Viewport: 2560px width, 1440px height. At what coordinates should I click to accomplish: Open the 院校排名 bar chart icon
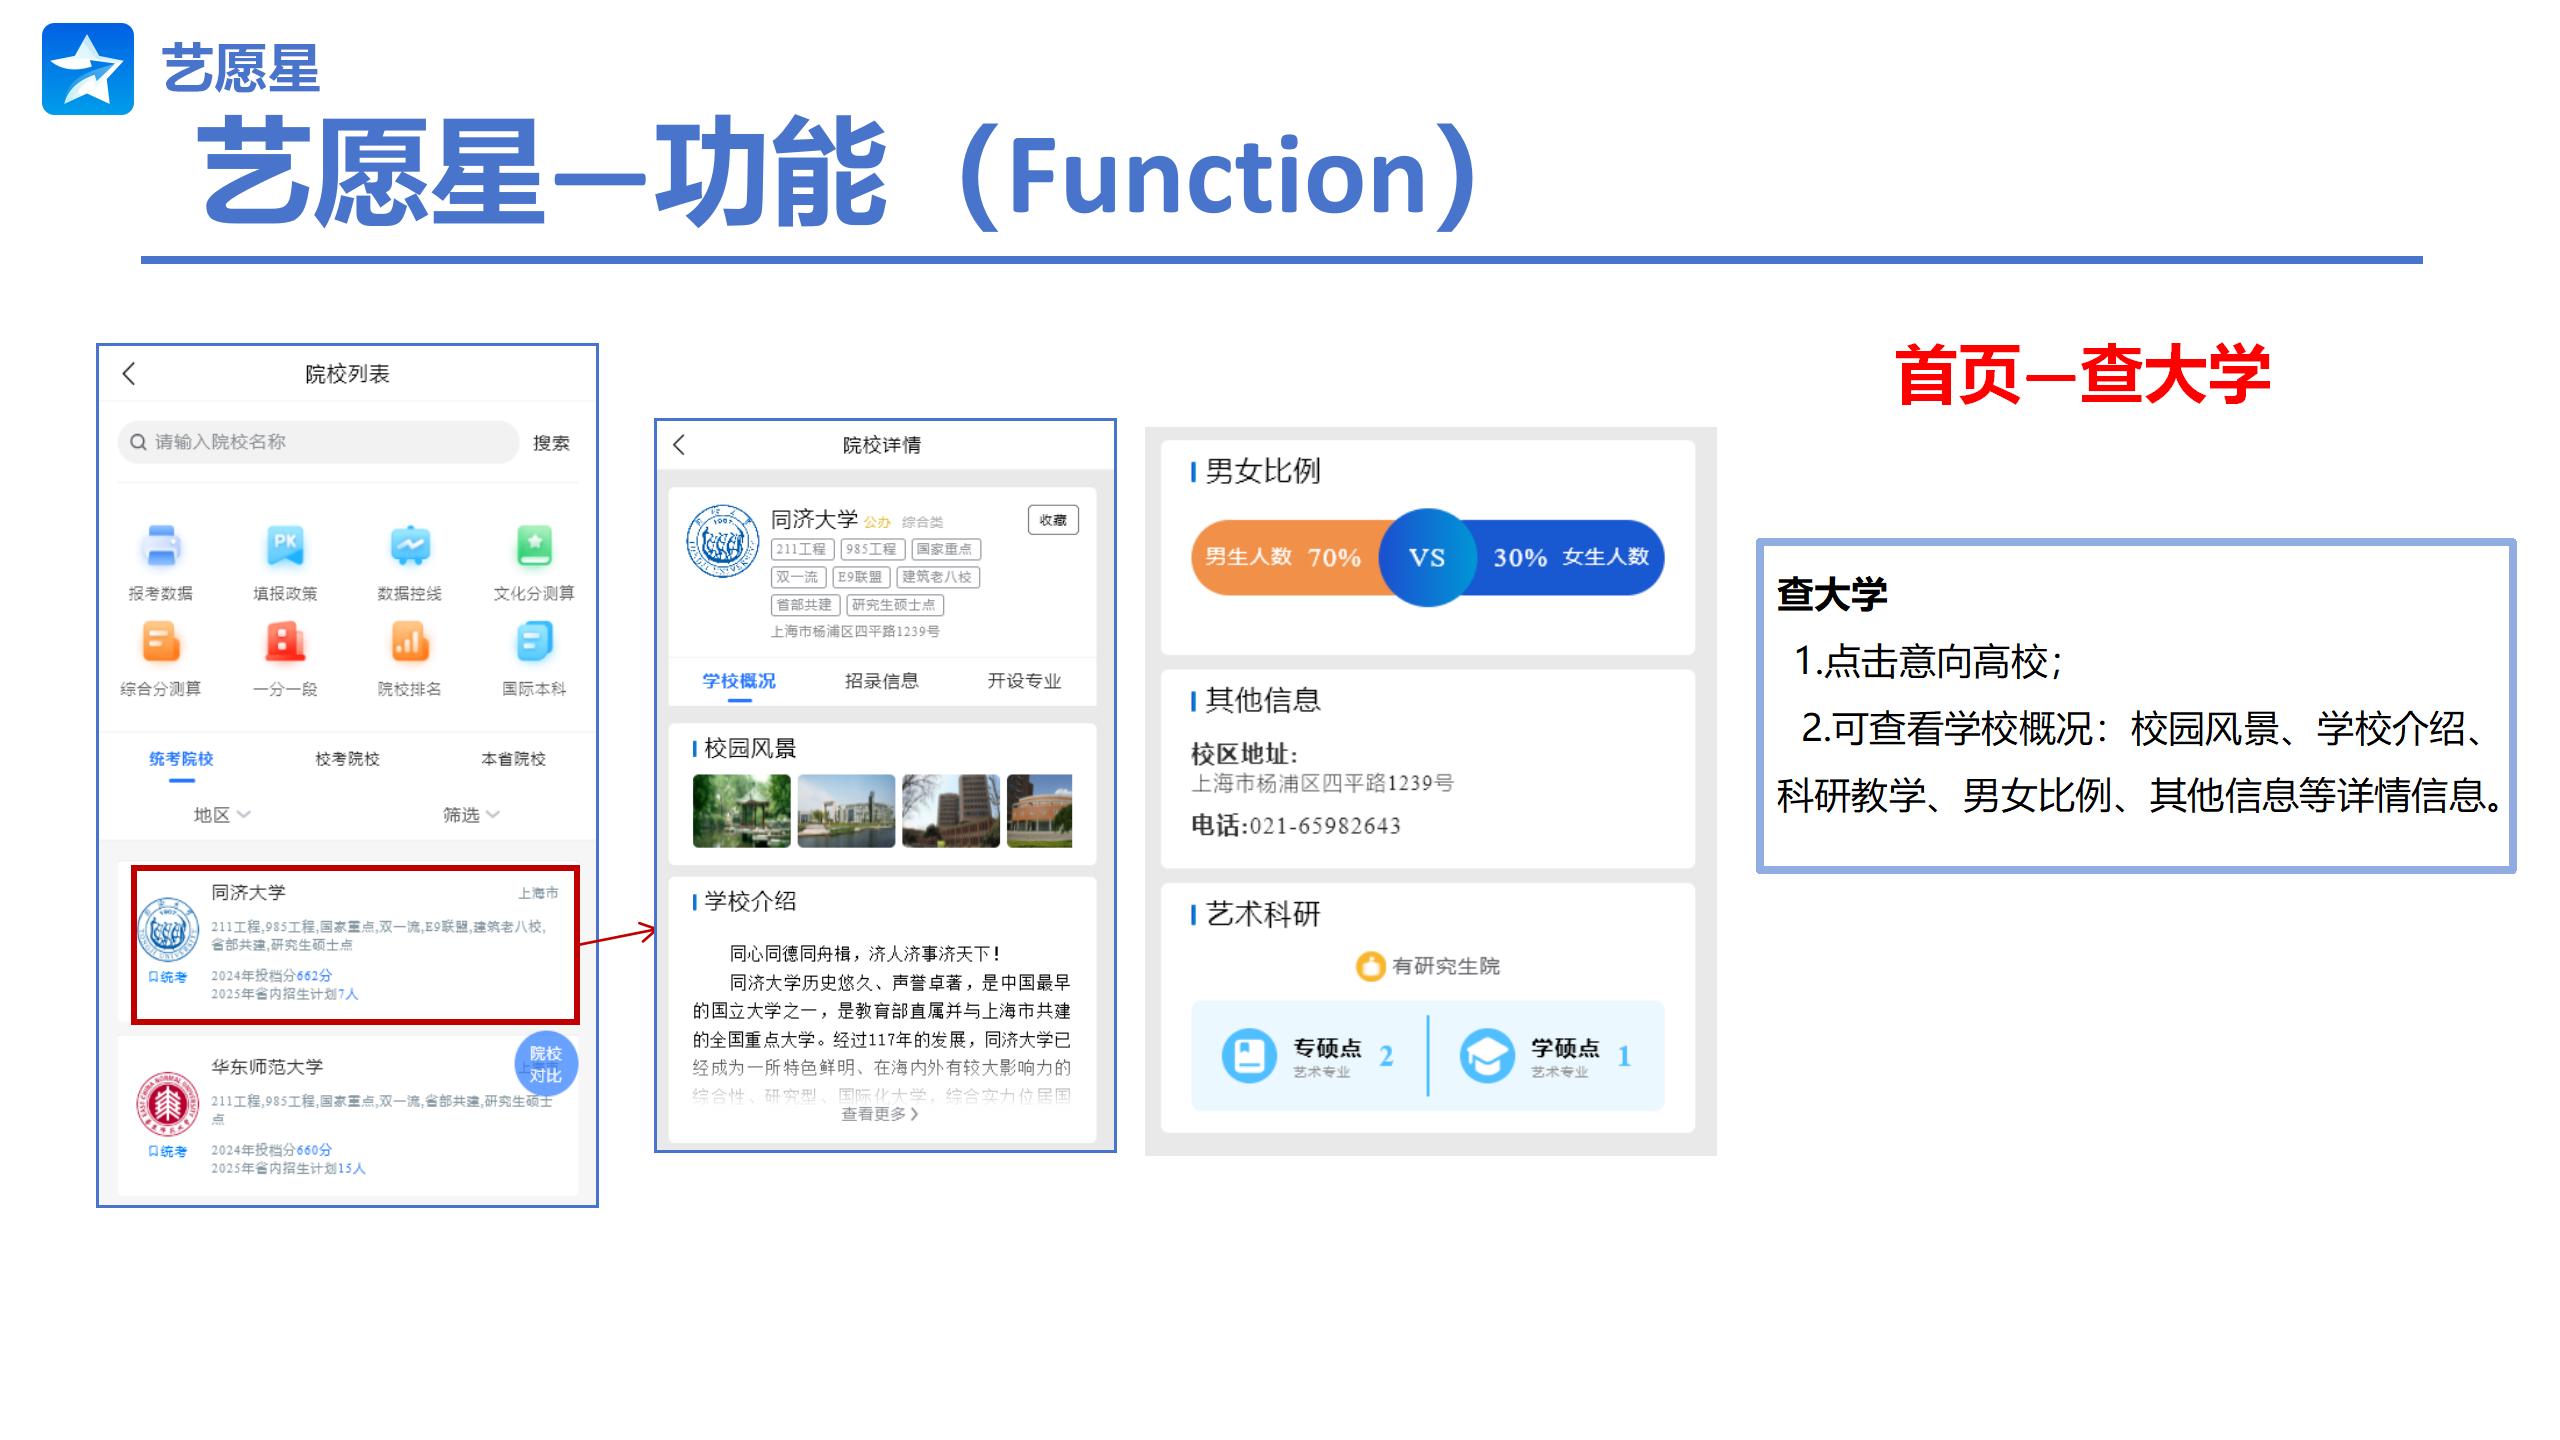410,642
